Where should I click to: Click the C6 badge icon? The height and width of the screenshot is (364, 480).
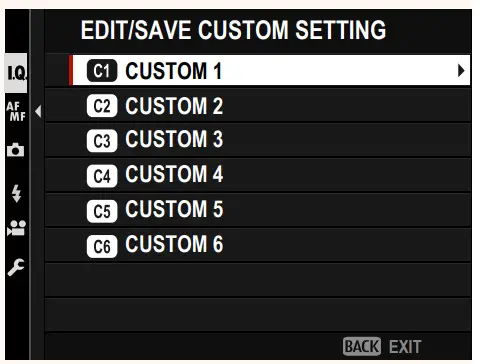coord(102,246)
